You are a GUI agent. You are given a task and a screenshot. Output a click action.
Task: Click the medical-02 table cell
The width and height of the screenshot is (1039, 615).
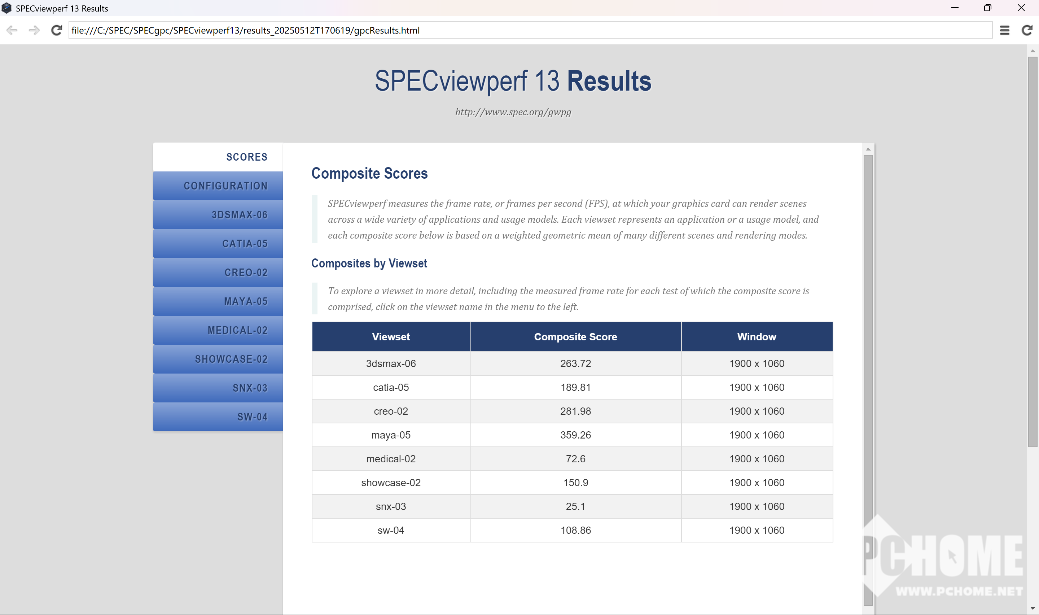[x=391, y=459]
